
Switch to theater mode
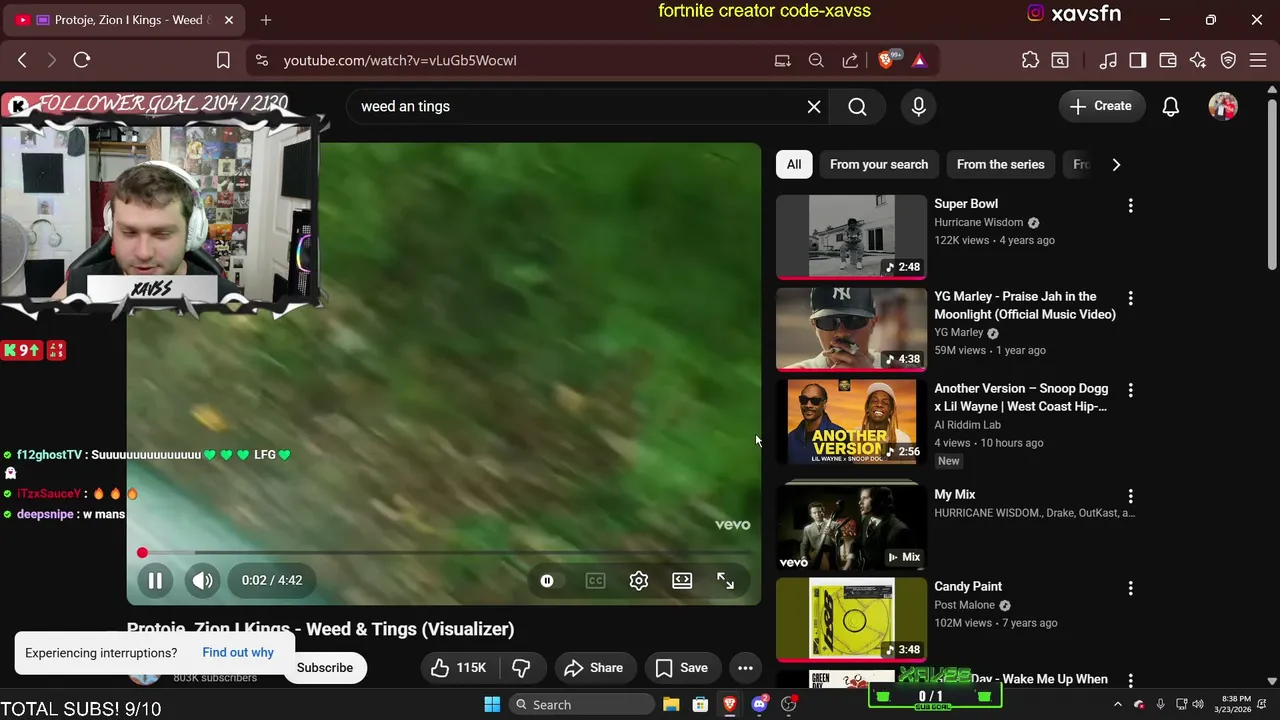[x=682, y=581]
